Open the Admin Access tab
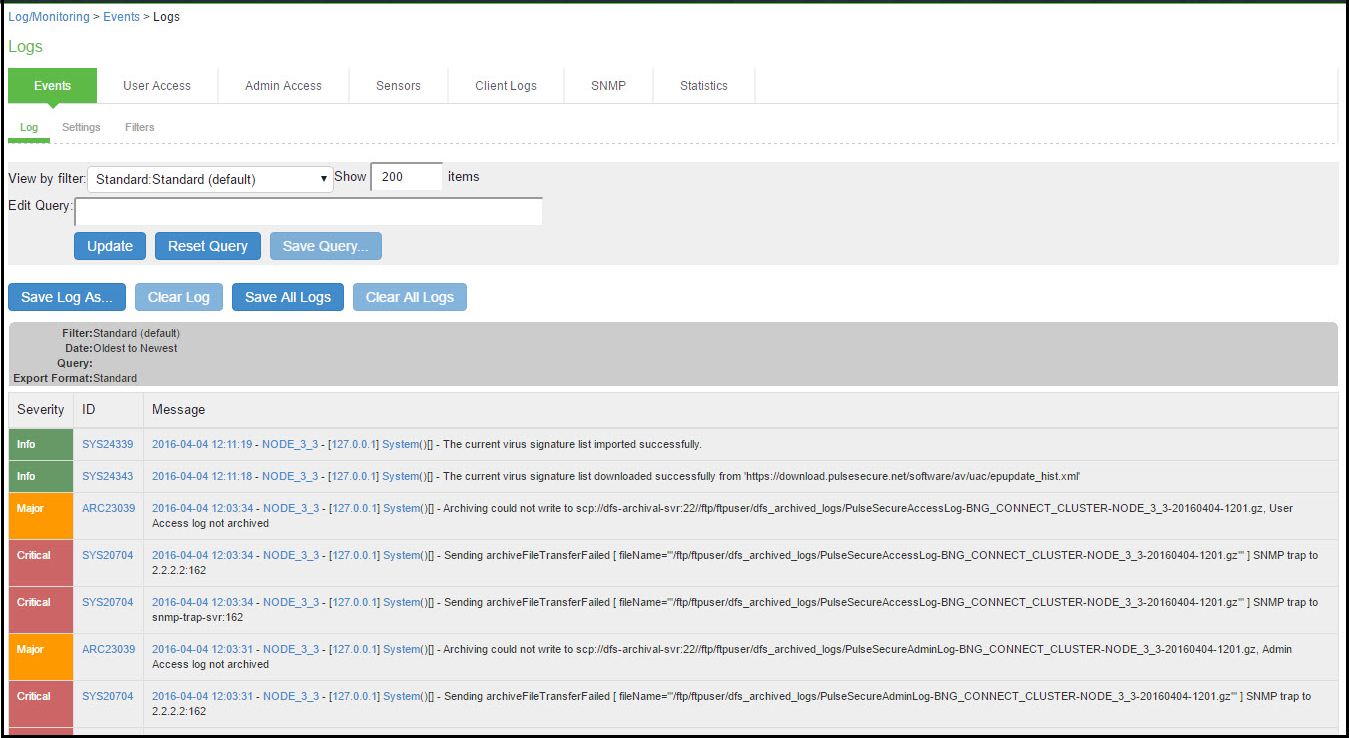The width and height of the screenshot is (1349, 738). [x=283, y=86]
